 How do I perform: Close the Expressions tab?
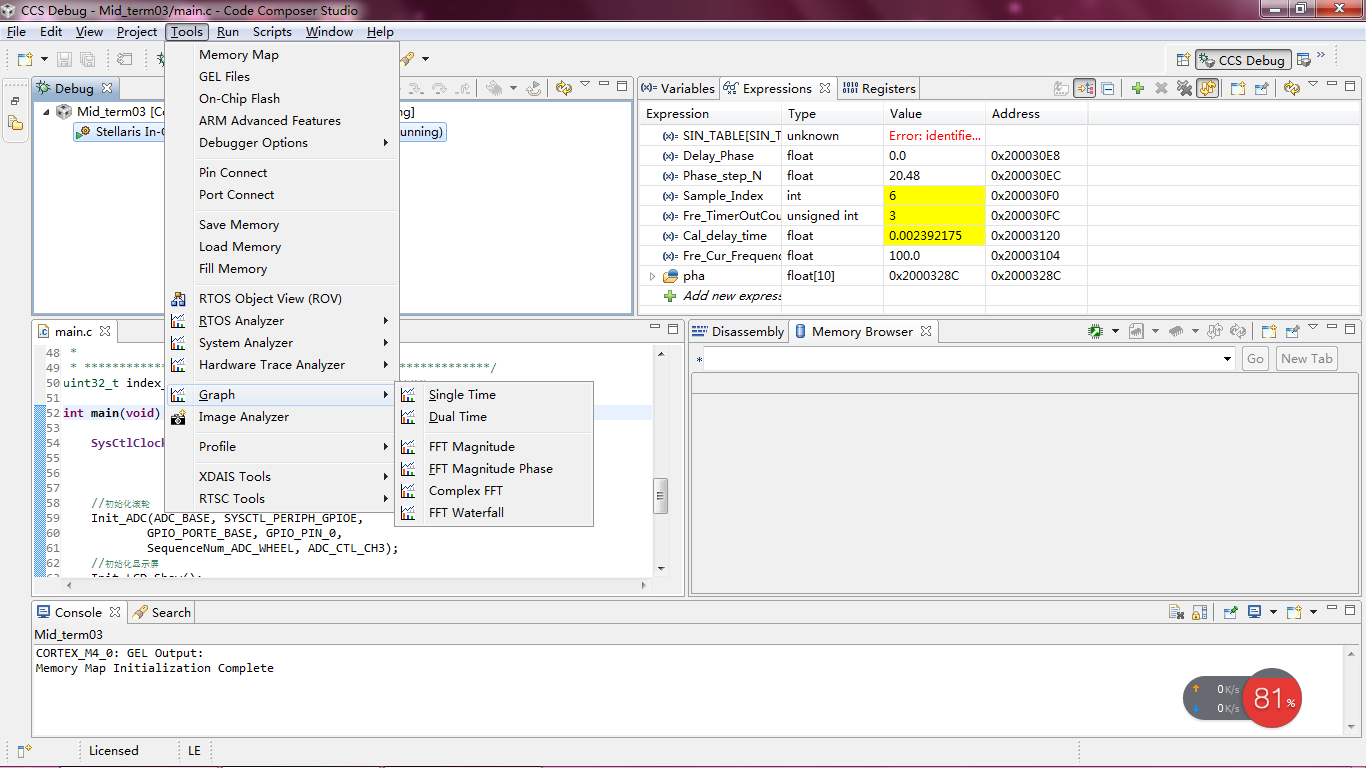click(x=825, y=88)
